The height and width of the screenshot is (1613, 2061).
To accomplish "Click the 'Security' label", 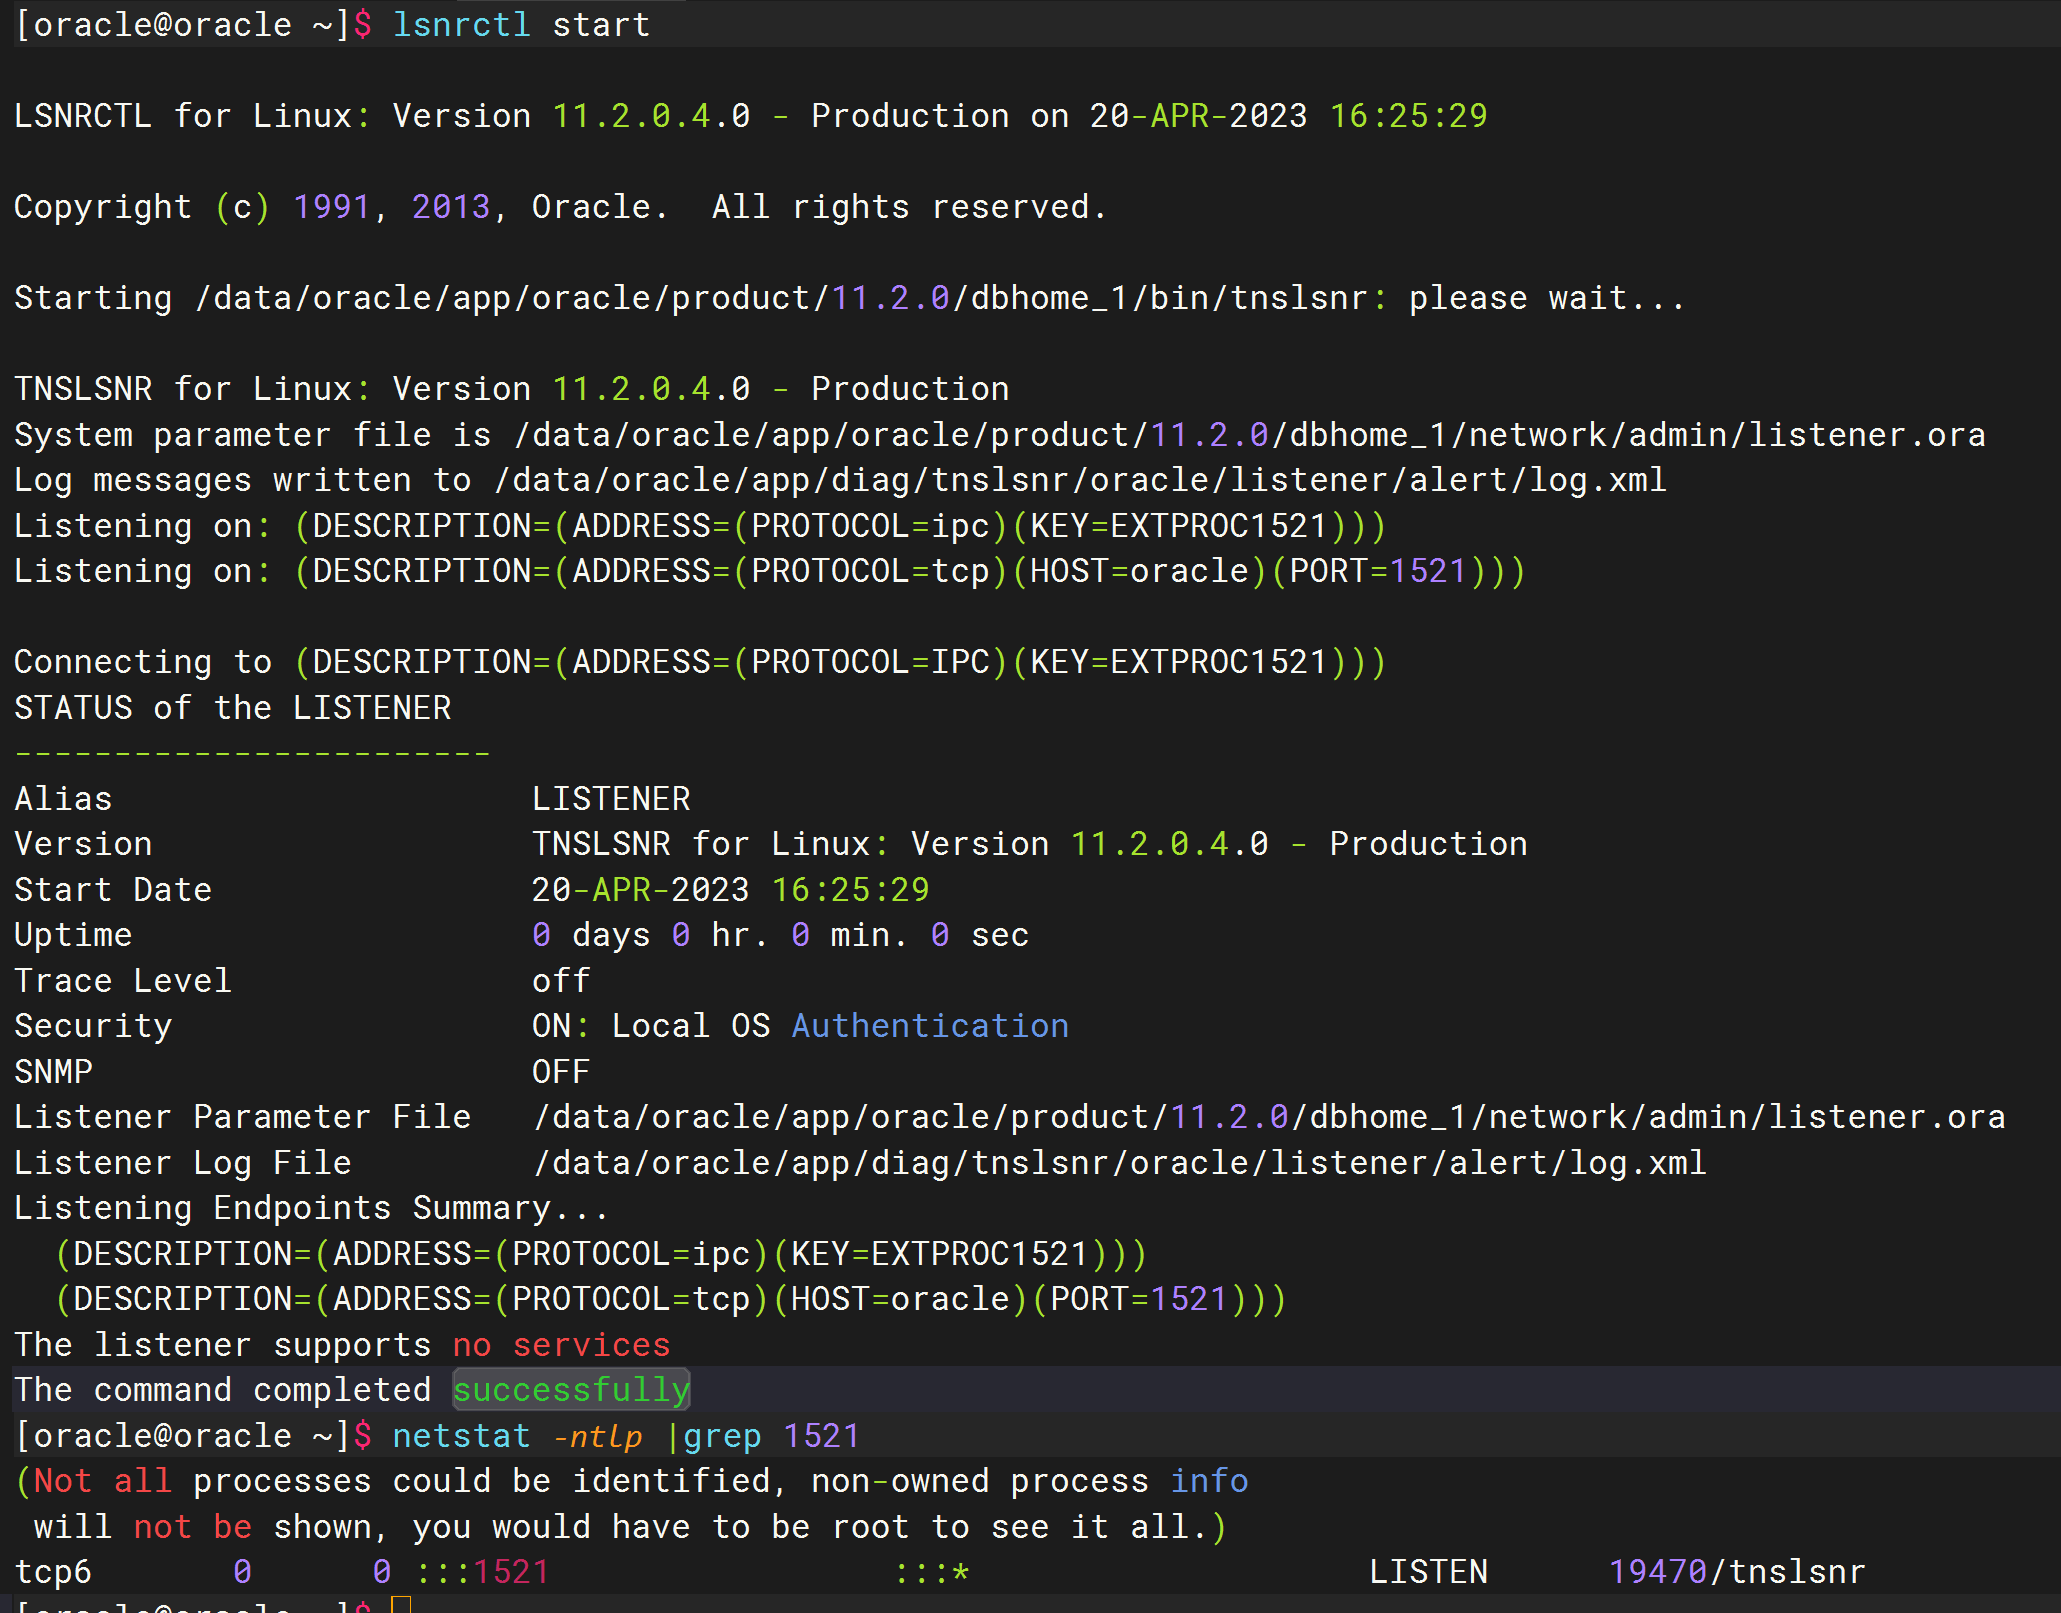I will click(93, 1026).
